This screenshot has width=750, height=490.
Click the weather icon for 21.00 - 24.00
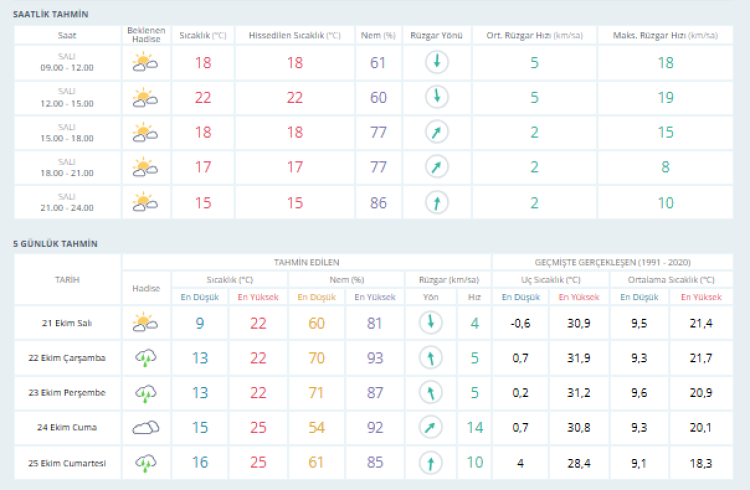(x=146, y=202)
